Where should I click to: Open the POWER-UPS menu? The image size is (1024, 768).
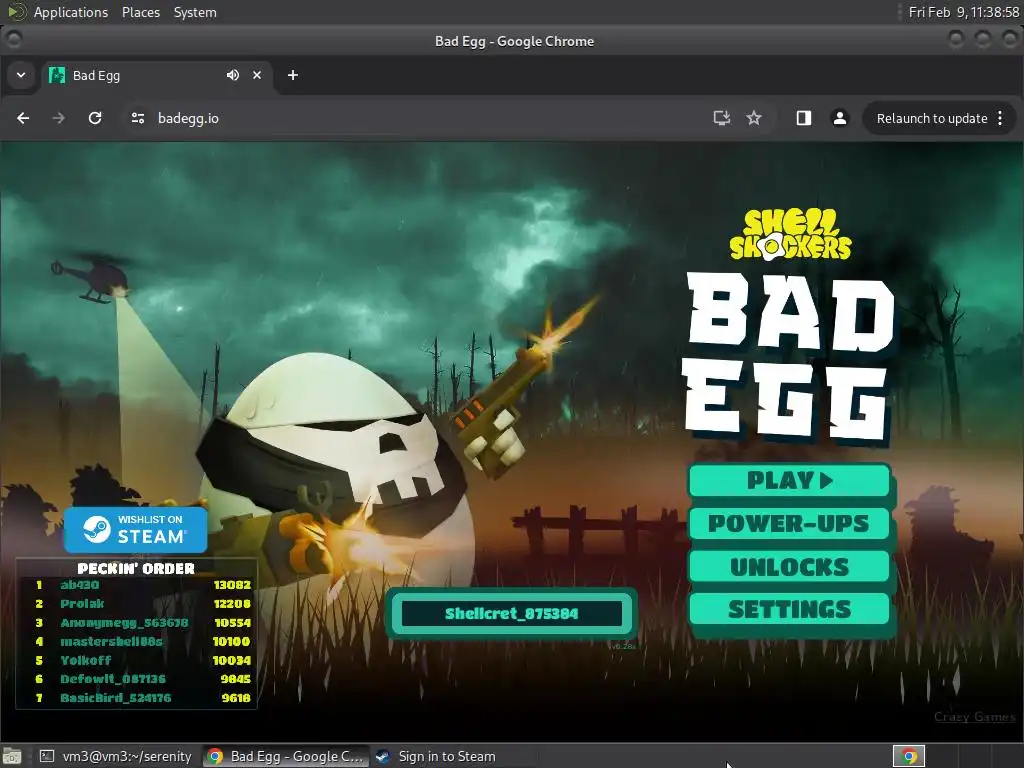coord(790,523)
